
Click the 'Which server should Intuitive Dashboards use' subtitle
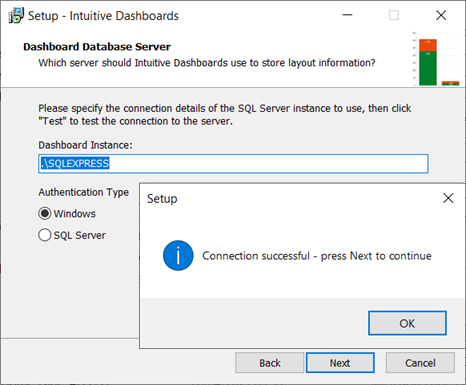pos(207,63)
